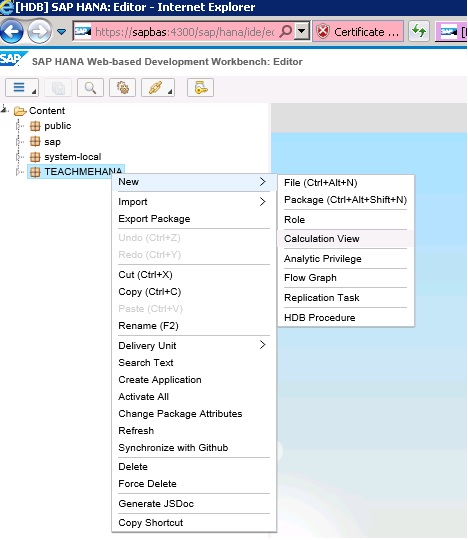468x540 pixels.
Task: Click the magnifier search toolbar icon
Action: point(91,88)
